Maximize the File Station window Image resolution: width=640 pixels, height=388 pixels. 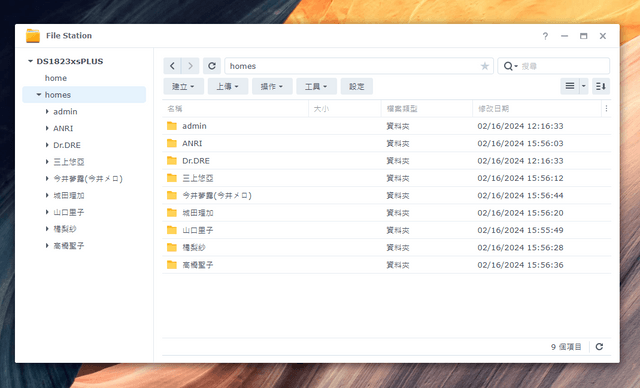(x=584, y=36)
